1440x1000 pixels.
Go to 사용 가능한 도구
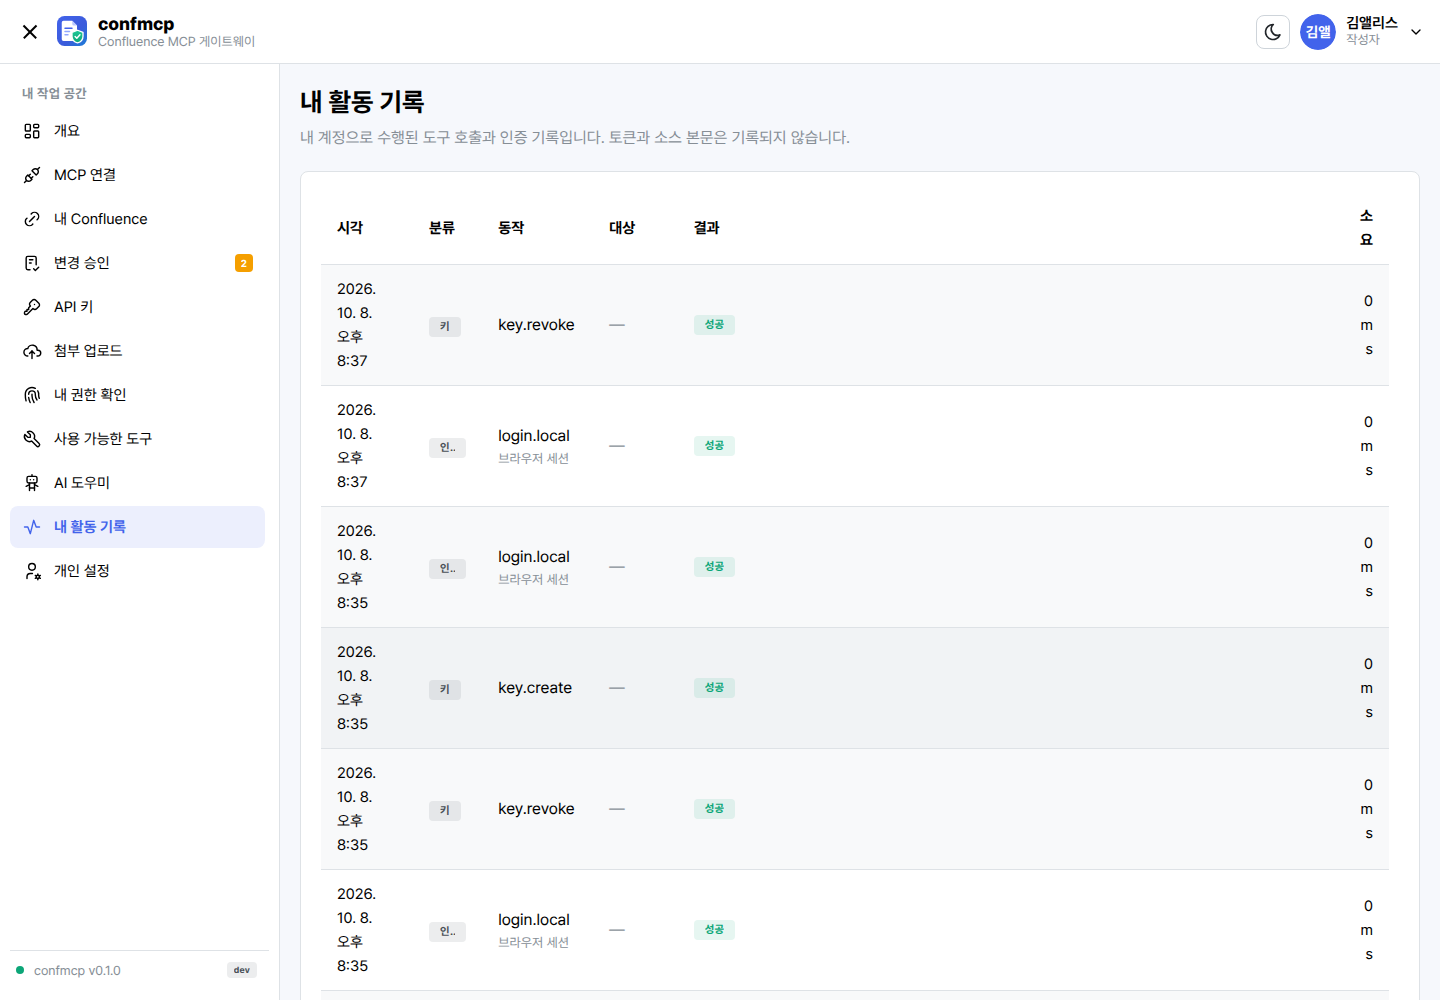pyautogui.click(x=137, y=439)
